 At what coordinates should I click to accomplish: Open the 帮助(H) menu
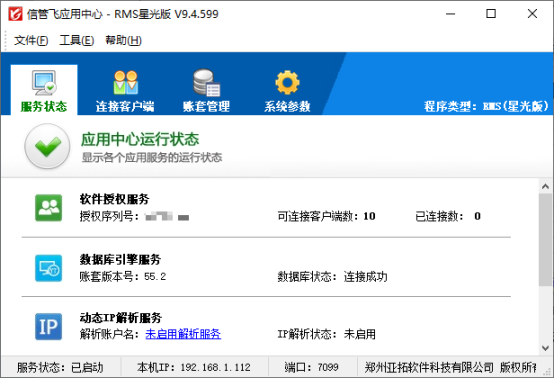tap(123, 40)
